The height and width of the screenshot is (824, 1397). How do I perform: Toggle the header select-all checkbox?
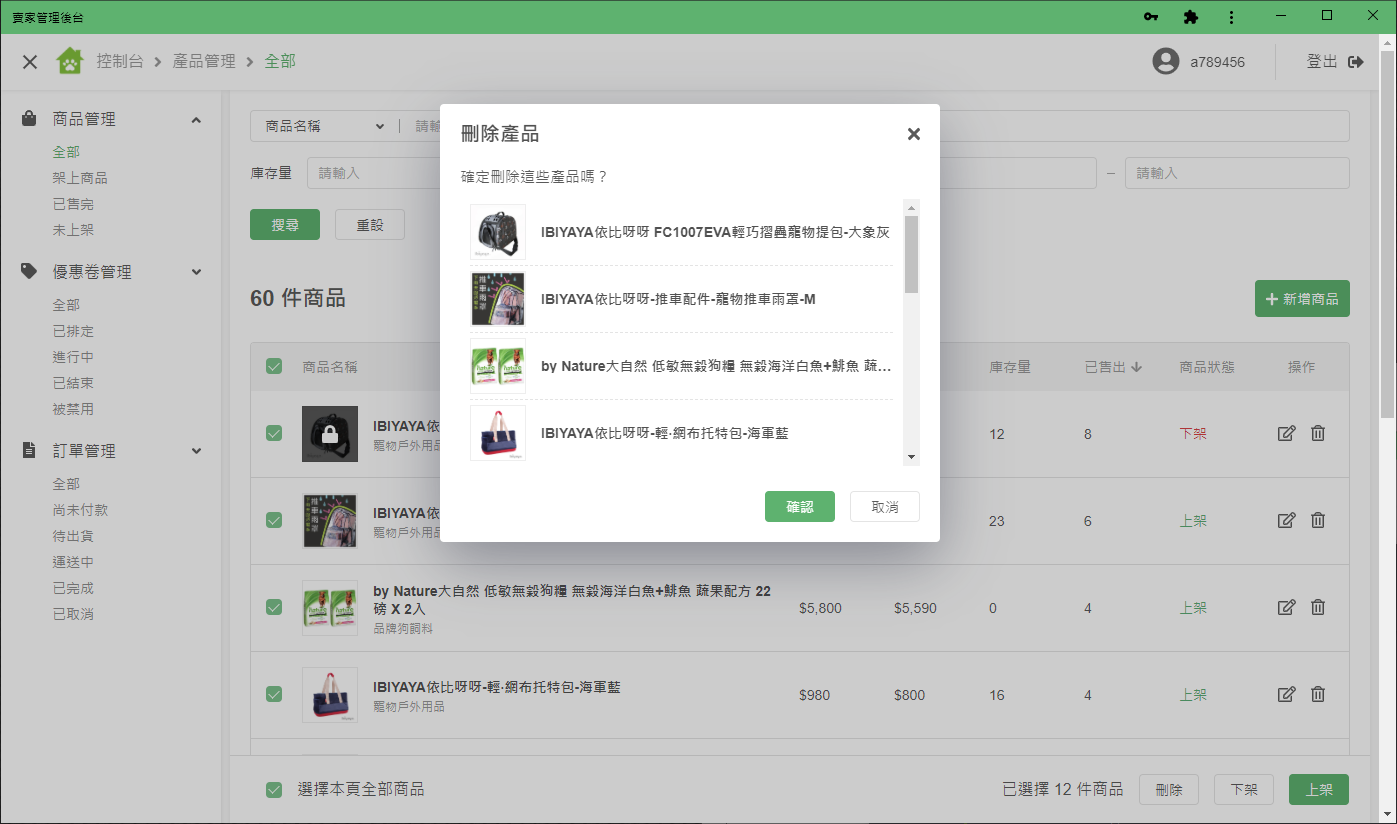[x=274, y=366]
